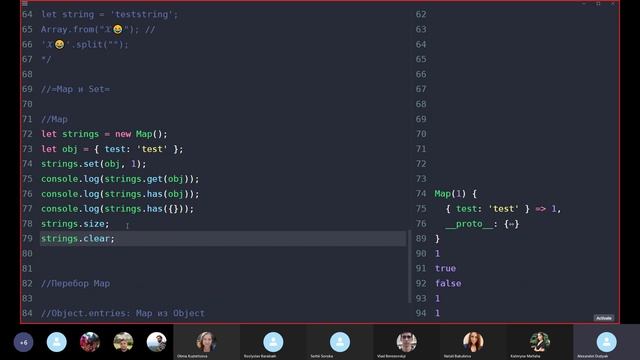Click 'console.log(strings.get(obj));' line

pos(120,179)
